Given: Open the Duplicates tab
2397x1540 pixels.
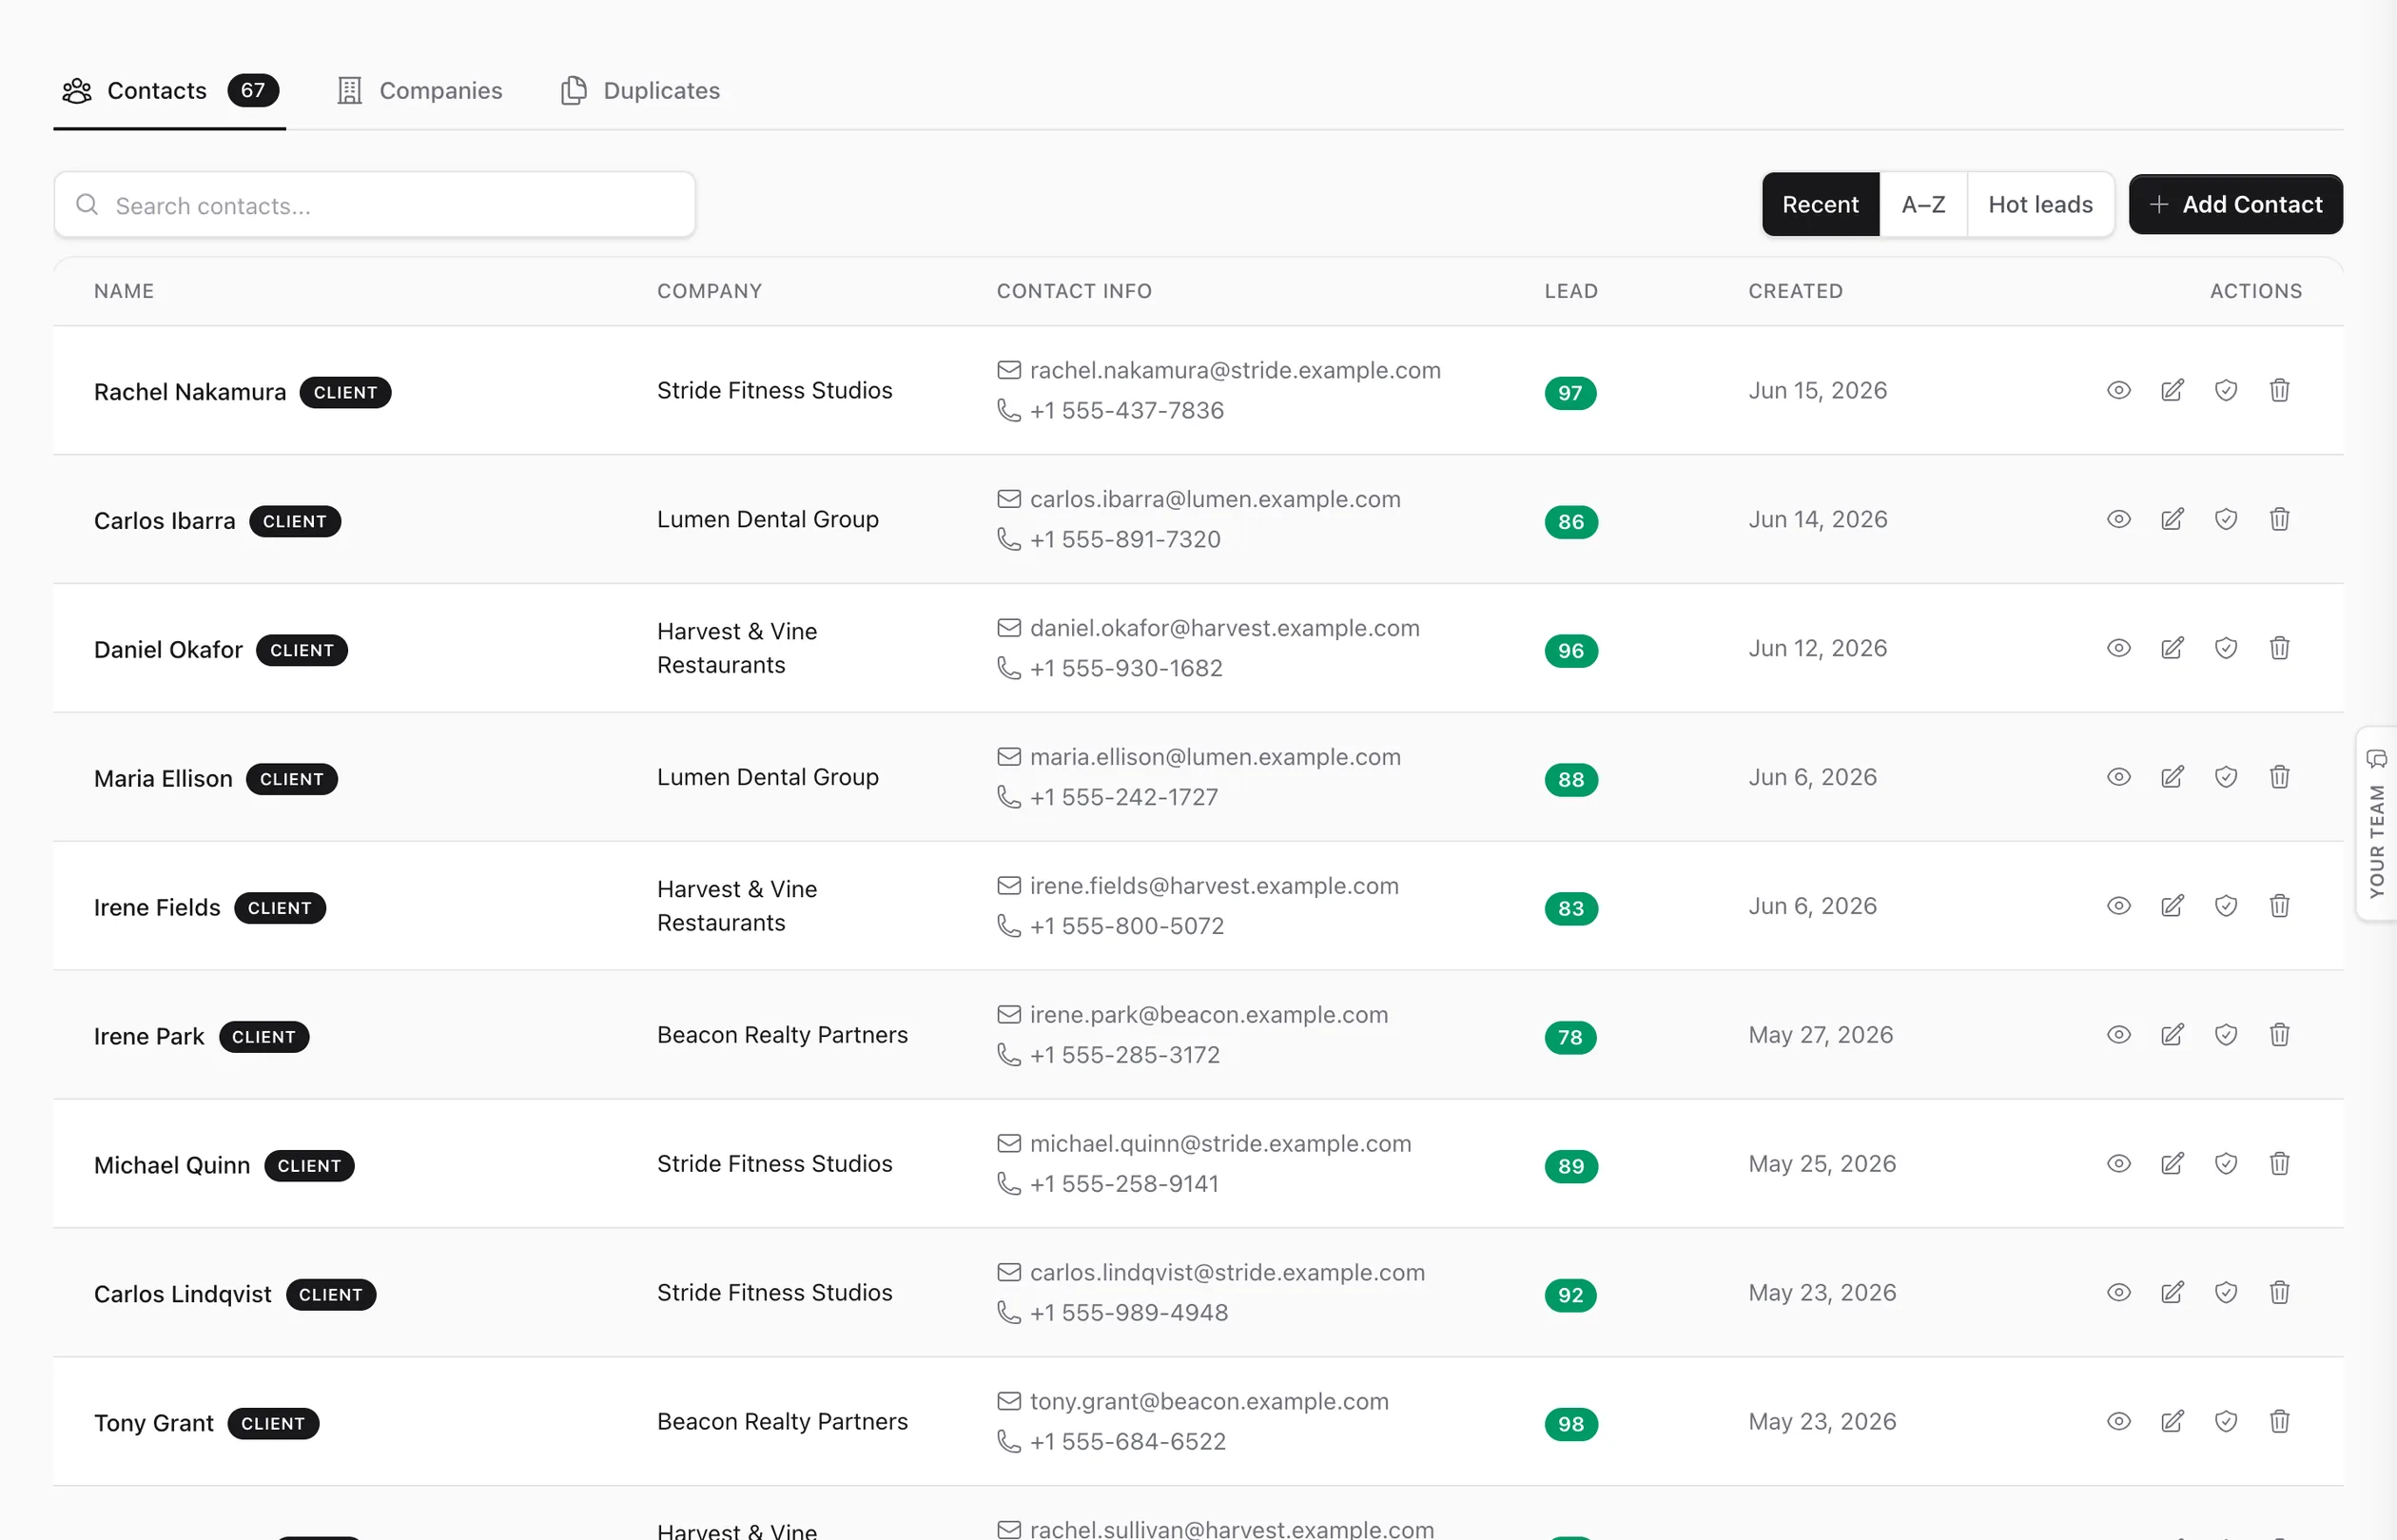Looking at the screenshot, I should pos(641,91).
